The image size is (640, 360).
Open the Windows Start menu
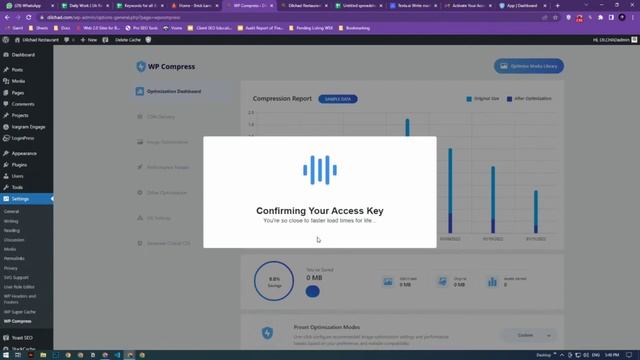[x=6, y=355]
